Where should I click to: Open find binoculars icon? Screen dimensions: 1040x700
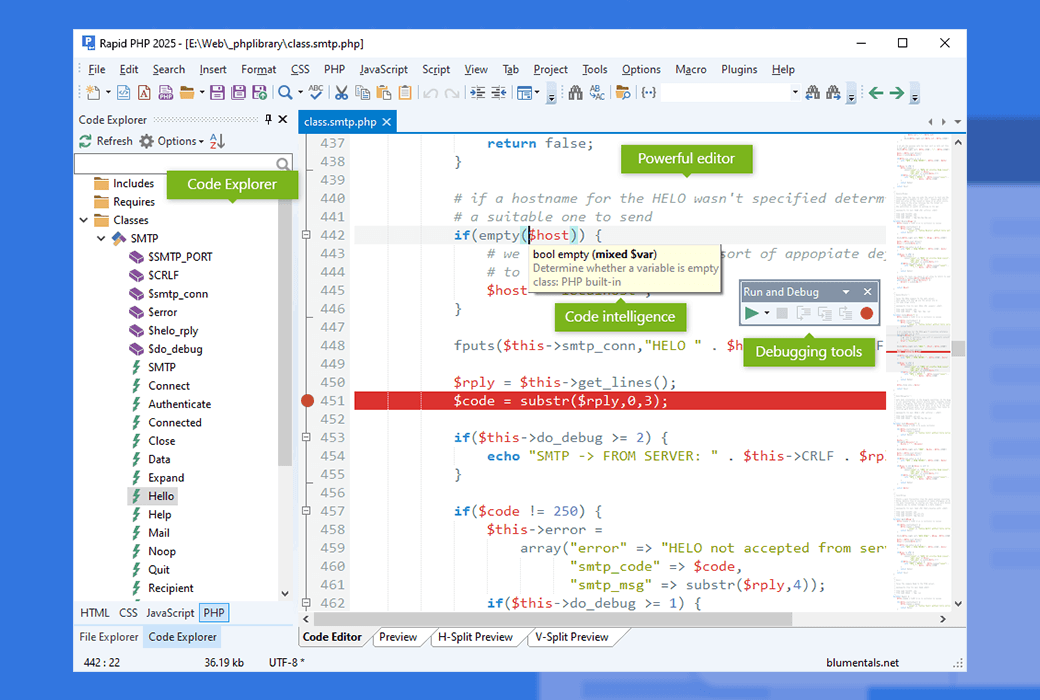576,93
